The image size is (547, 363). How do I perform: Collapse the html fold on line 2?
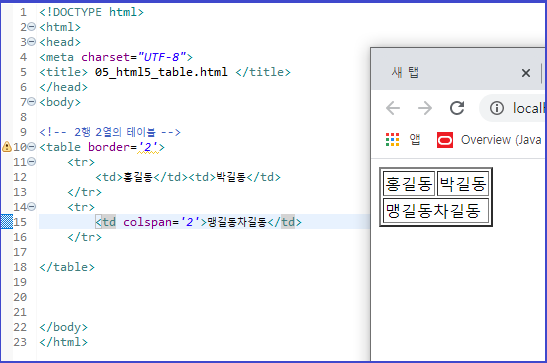(31, 27)
